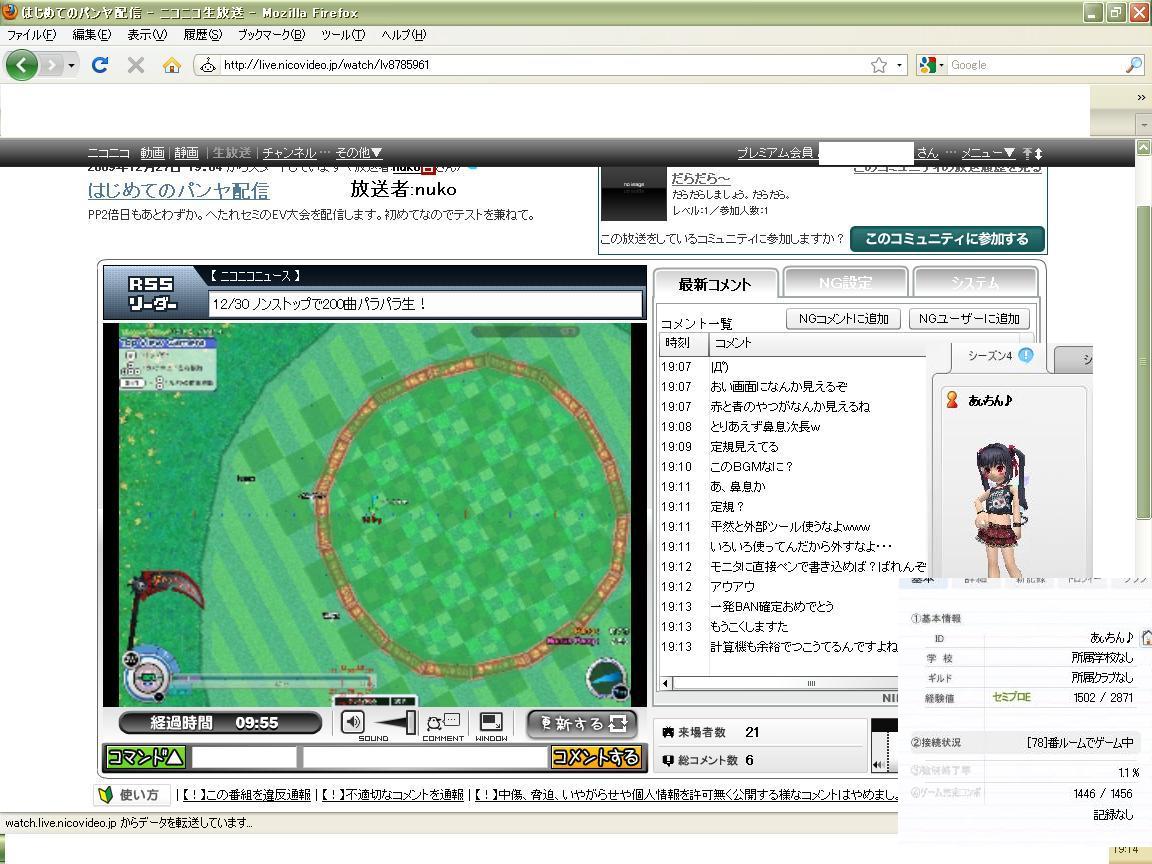1152x864 pixels.
Task: Click the Google search magnifier icon
Action: tap(1133, 65)
